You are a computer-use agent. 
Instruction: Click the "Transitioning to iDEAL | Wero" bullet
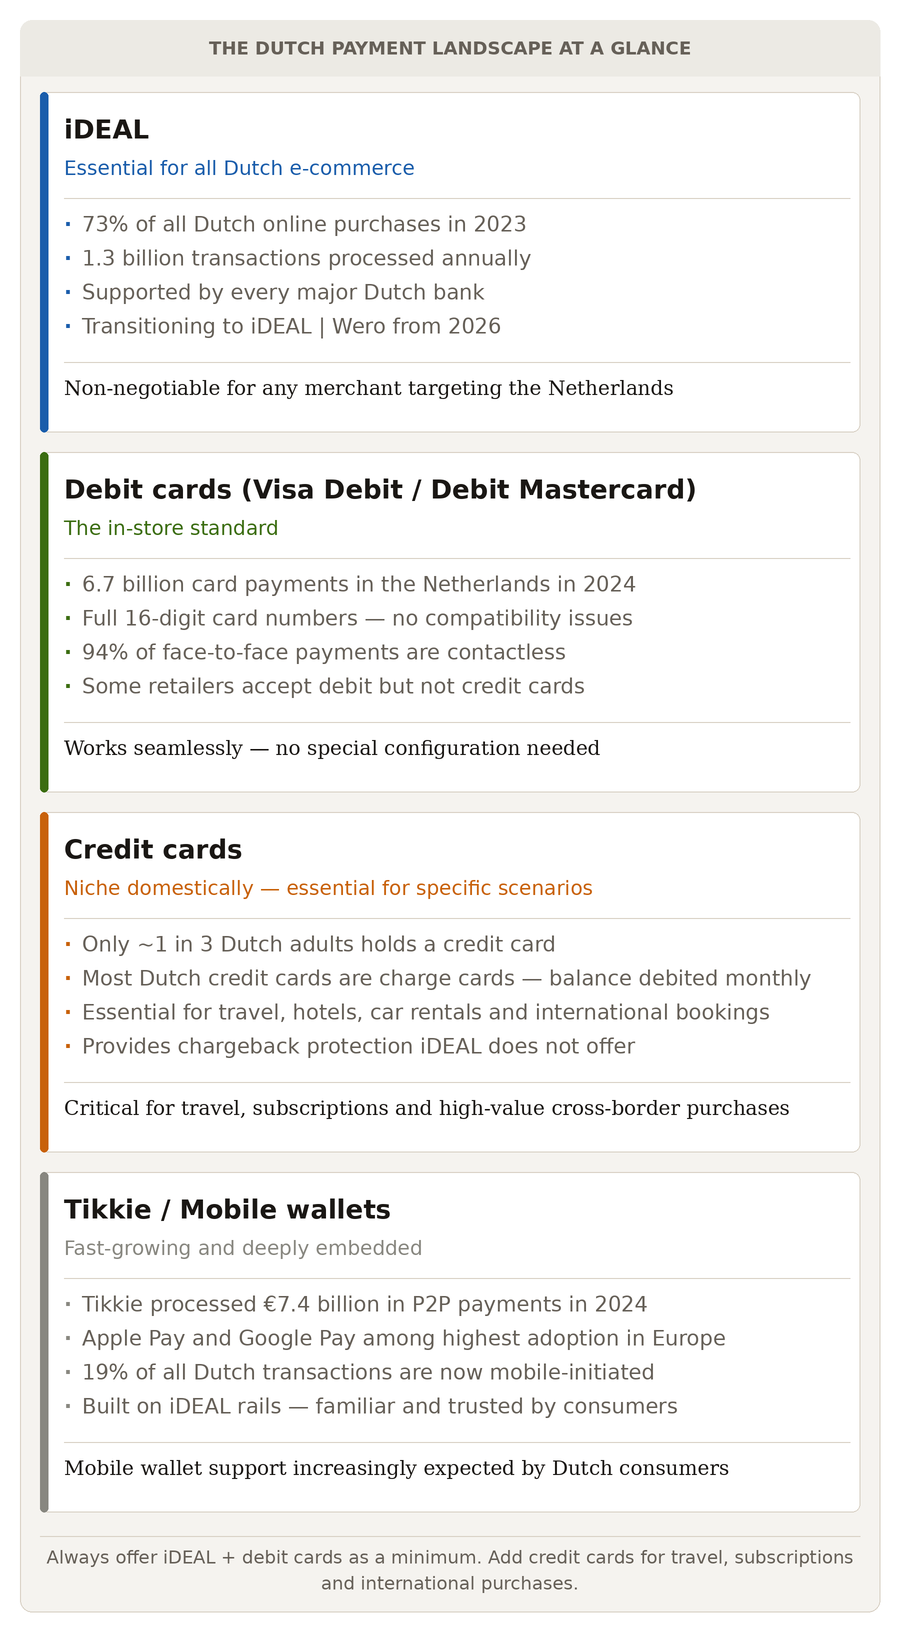click(291, 326)
